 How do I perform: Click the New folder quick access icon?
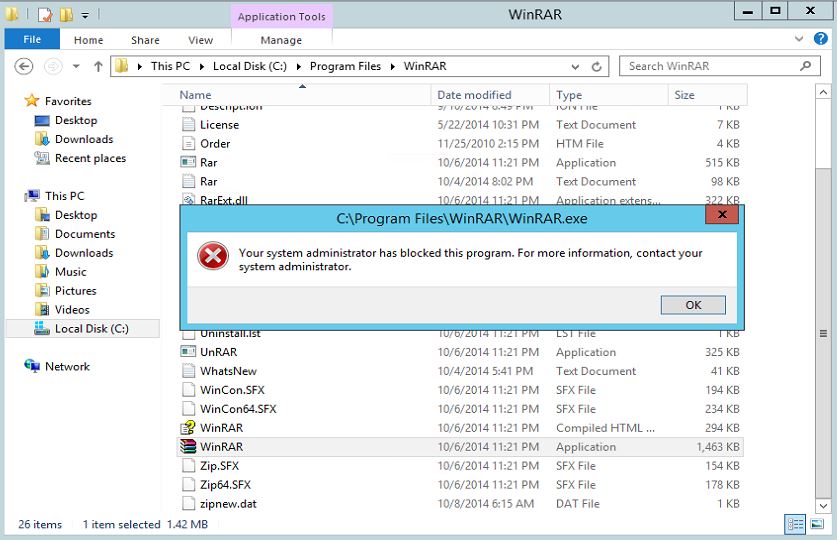click(66, 14)
